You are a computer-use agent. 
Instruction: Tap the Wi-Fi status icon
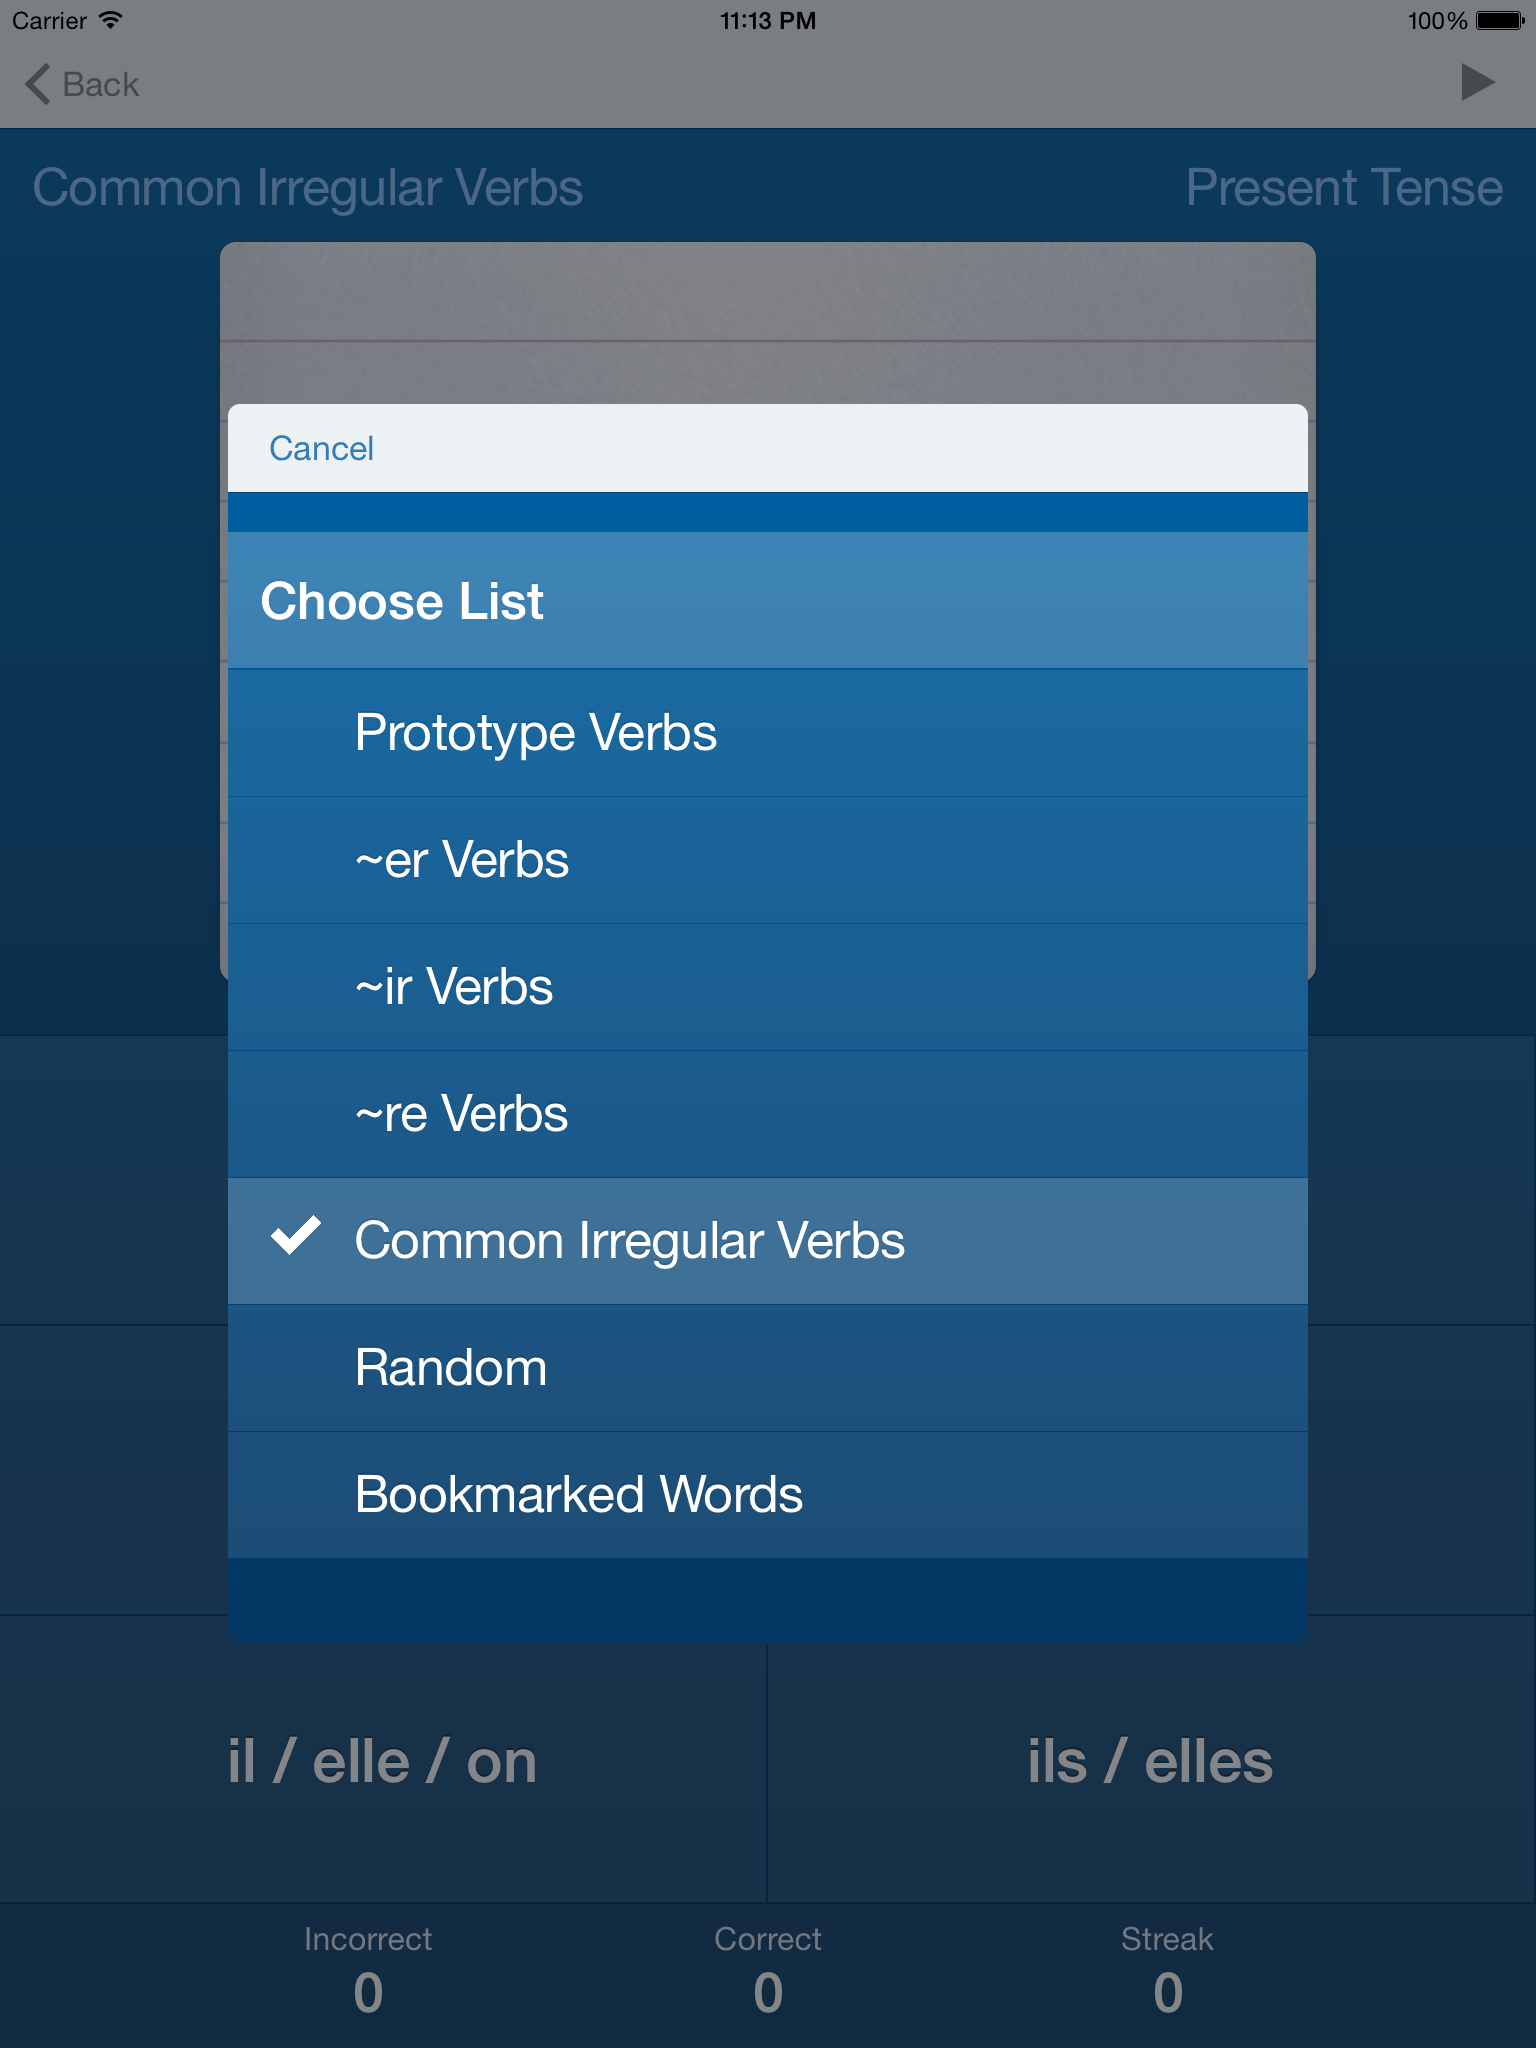pos(110,20)
